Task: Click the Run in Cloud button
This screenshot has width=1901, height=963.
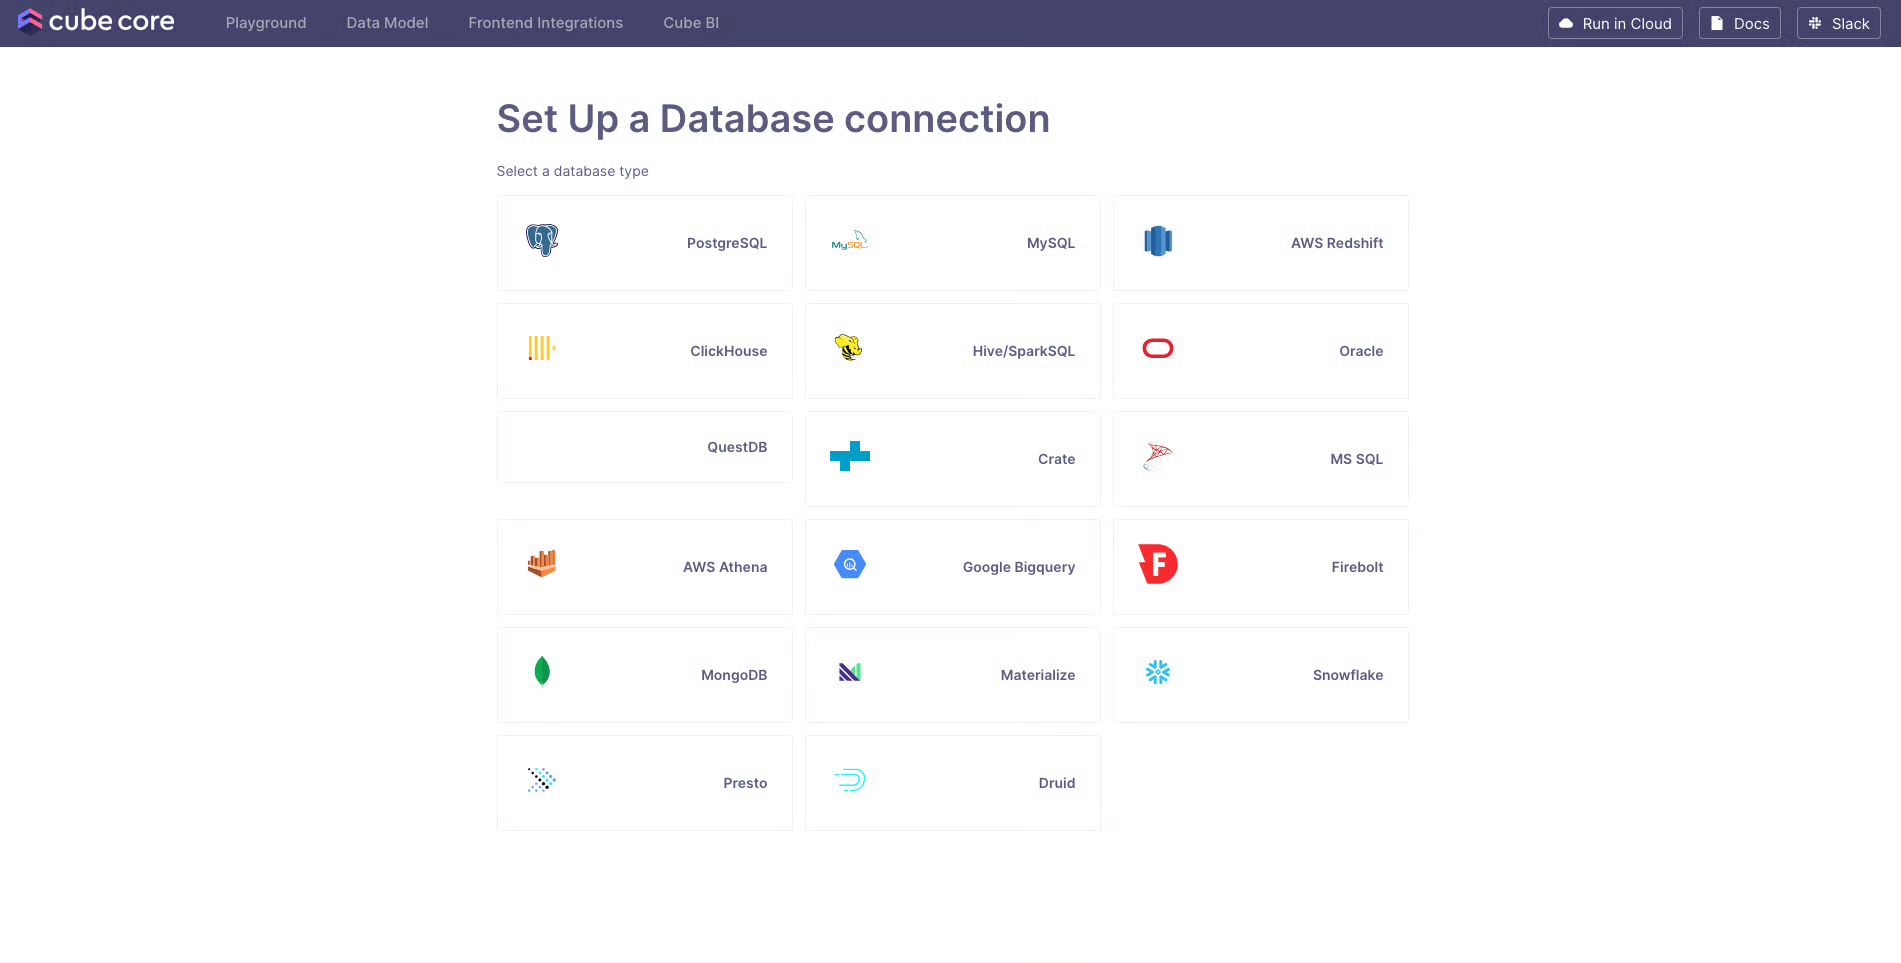Action: coord(1614,23)
